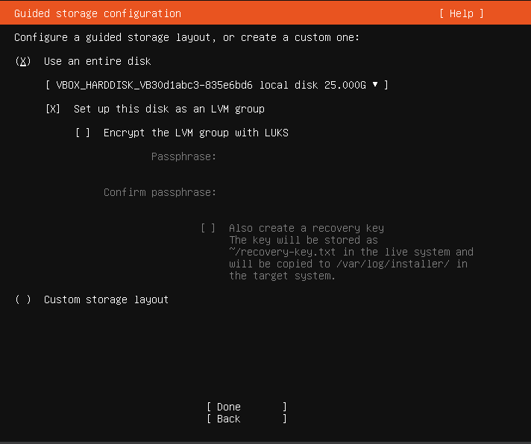Select the Use an entire disk radio button

[23, 61]
